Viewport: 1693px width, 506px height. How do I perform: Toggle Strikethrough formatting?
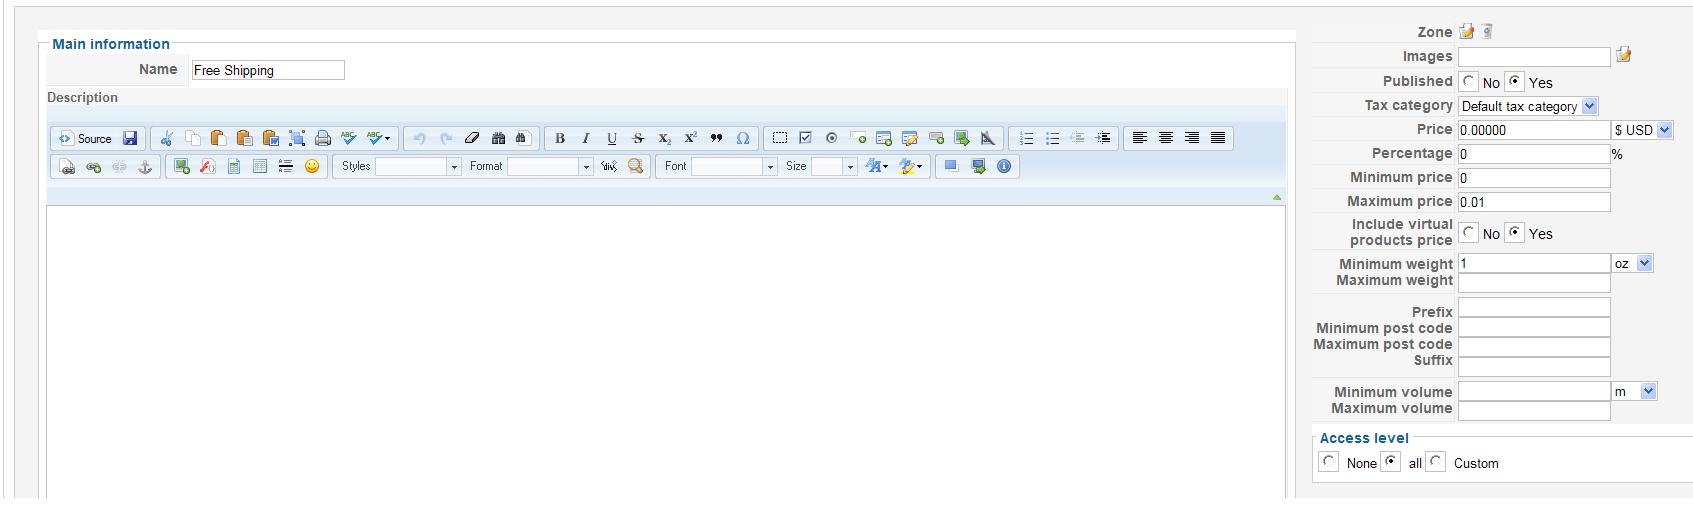pyautogui.click(x=638, y=139)
